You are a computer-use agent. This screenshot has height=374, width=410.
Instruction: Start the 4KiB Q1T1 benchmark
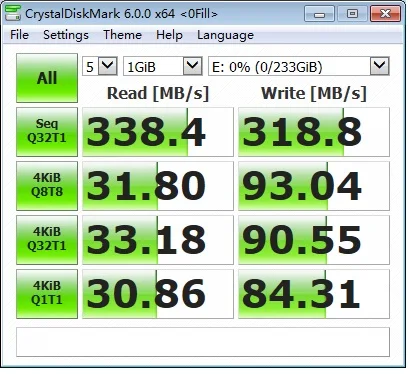click(47, 294)
